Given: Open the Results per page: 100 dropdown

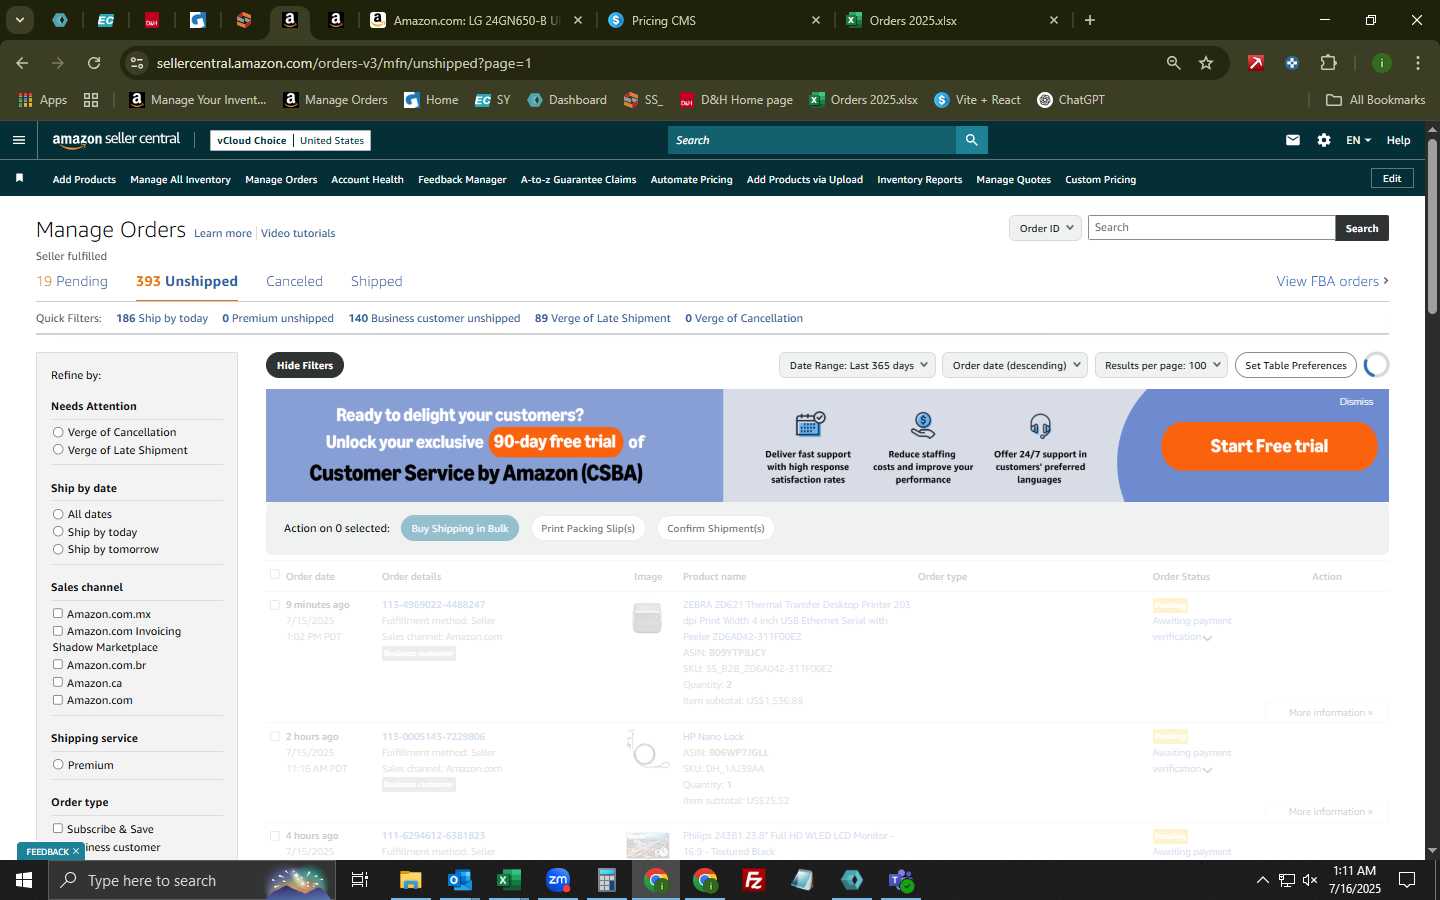Looking at the screenshot, I should click(x=1161, y=365).
